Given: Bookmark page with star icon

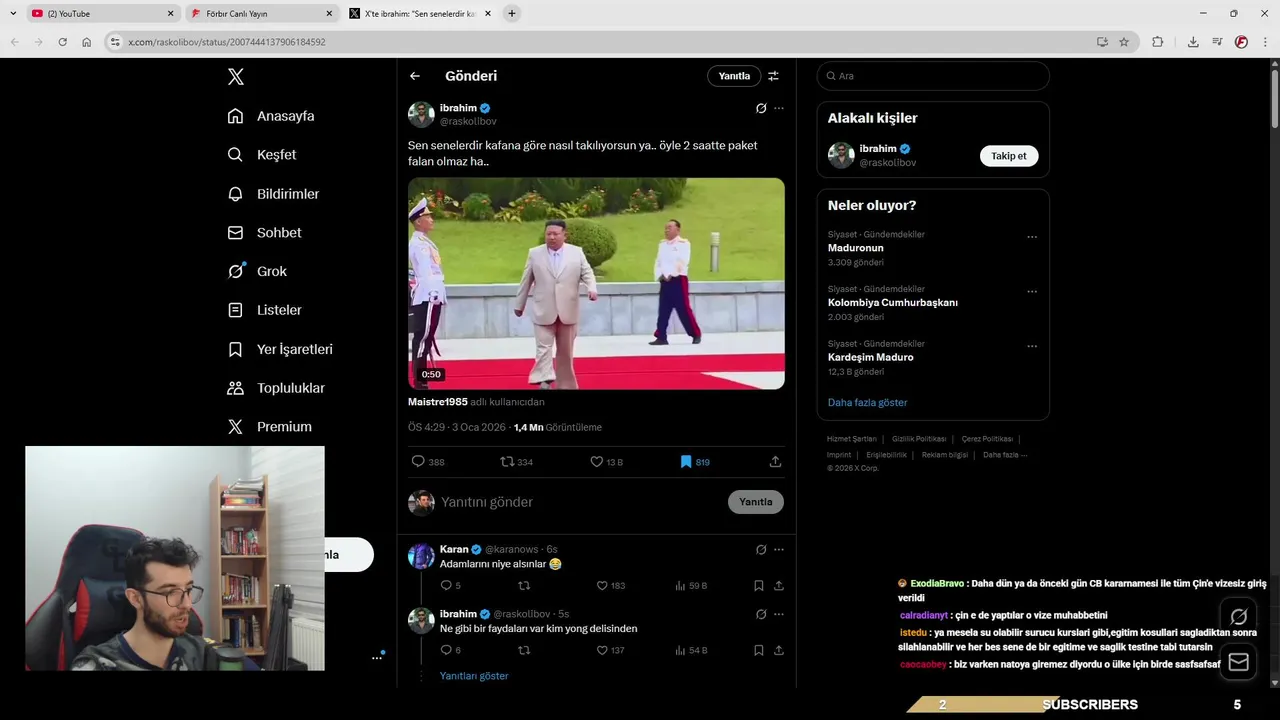Looking at the screenshot, I should point(1124,42).
